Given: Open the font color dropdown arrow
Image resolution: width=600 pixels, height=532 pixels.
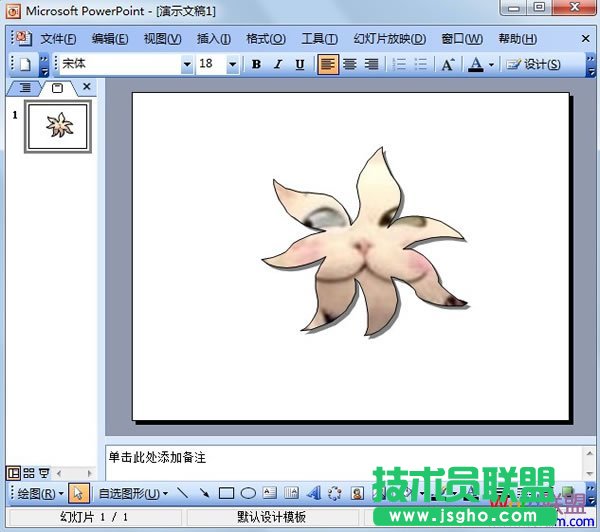Looking at the screenshot, I should point(491,65).
